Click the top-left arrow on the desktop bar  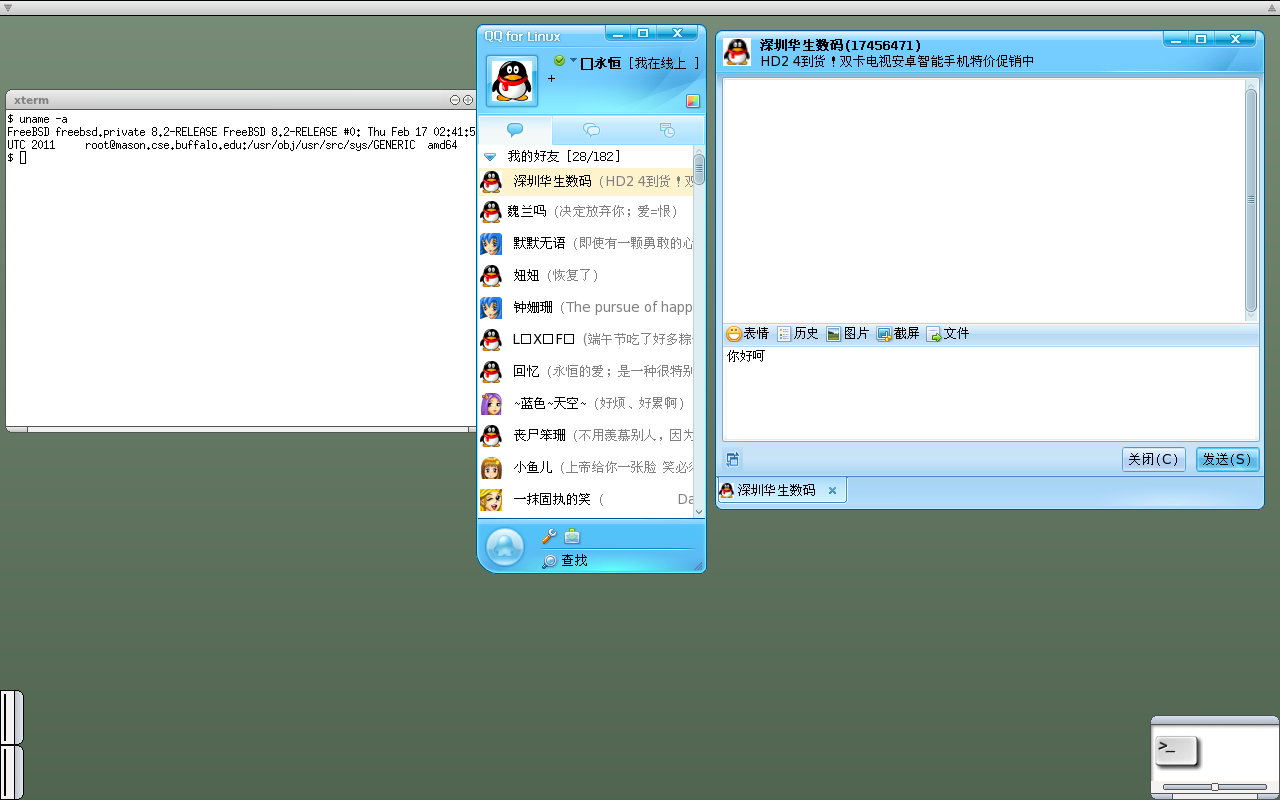click(8, 7)
